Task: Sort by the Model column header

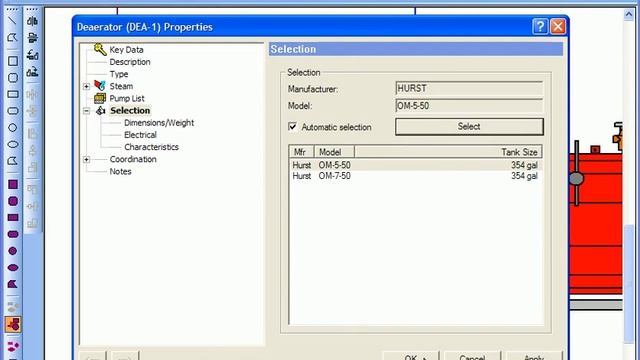Action: click(x=334, y=152)
